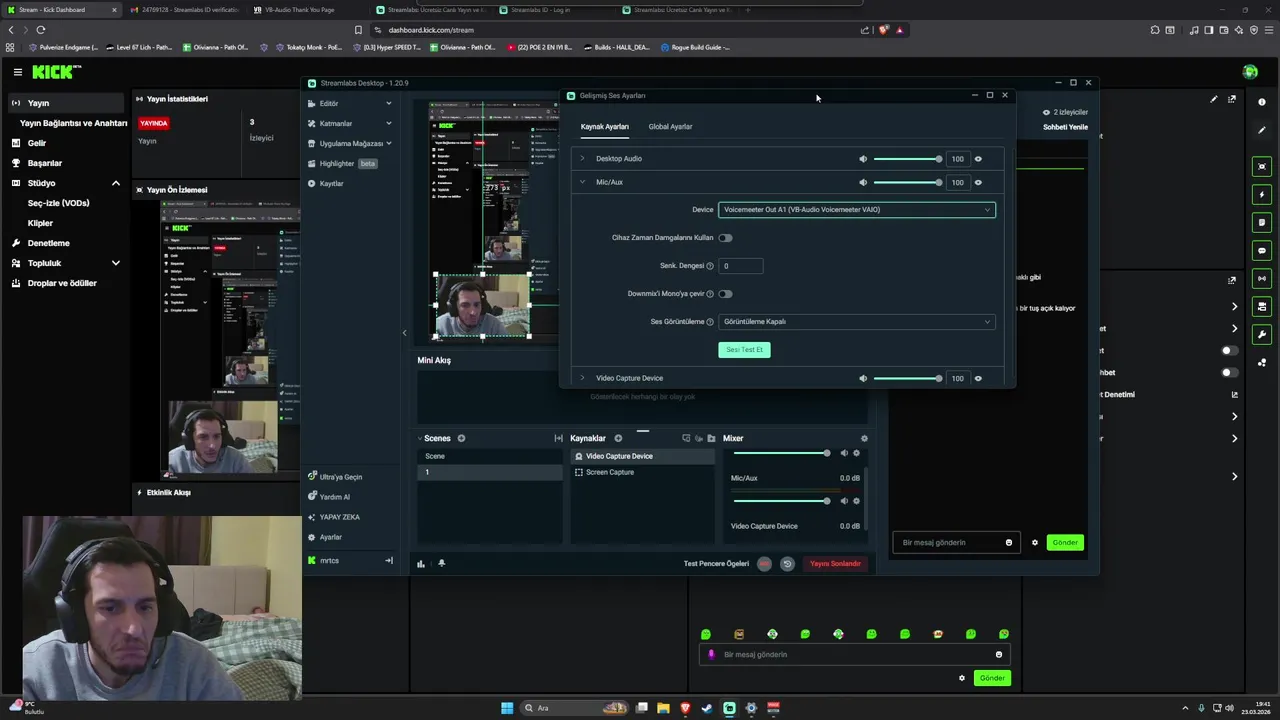Open Kick hamburger menu
1280x720 pixels.
[x=17, y=72]
